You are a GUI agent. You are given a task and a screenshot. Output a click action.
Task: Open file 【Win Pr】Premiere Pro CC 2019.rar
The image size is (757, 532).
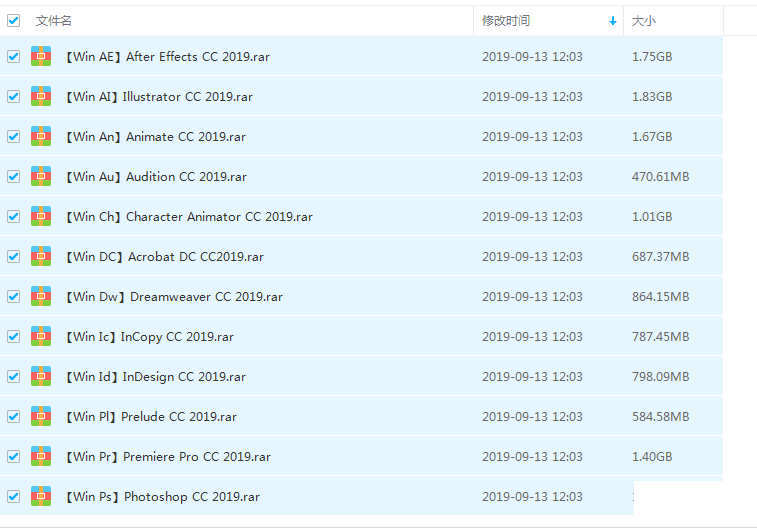click(168, 457)
